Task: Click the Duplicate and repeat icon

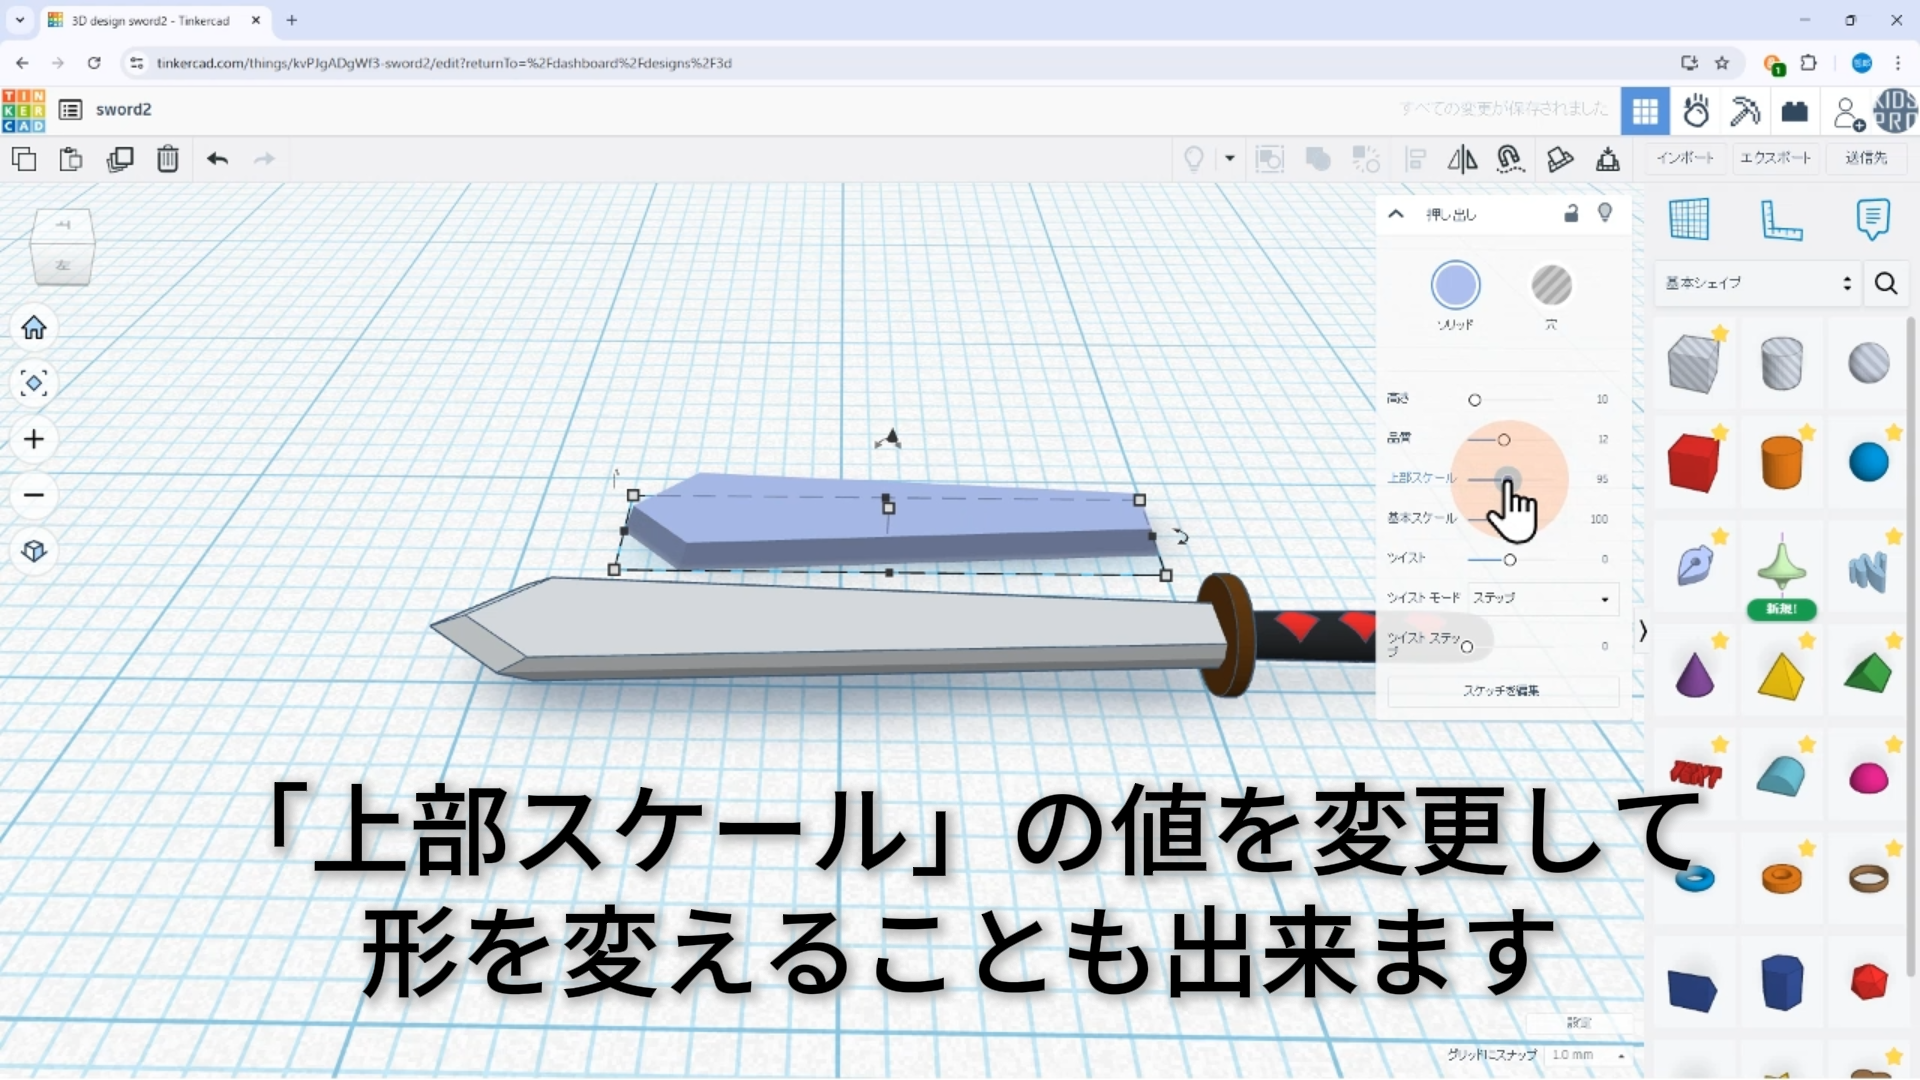Action: pos(120,159)
